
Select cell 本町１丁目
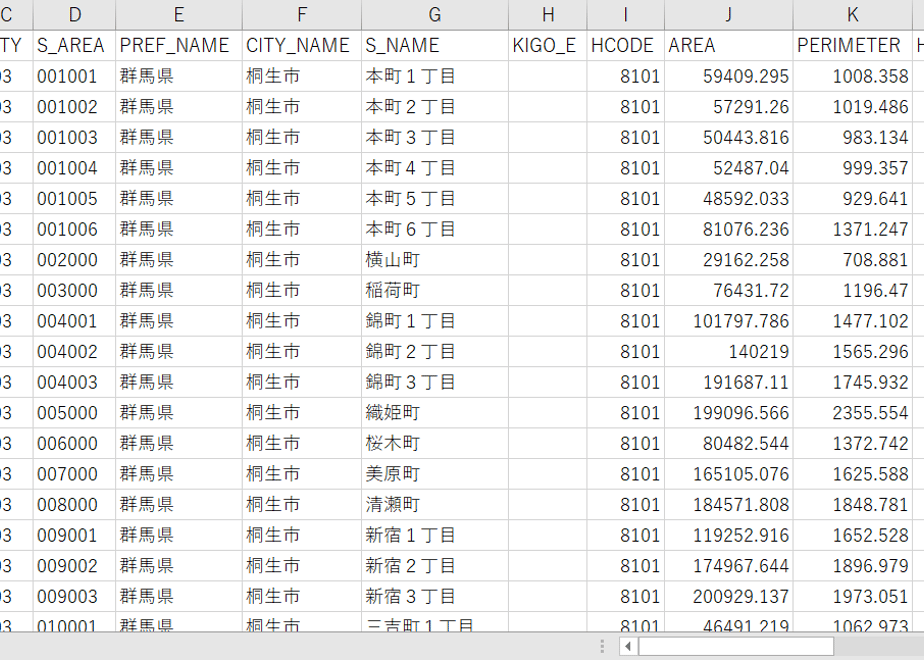435,76
